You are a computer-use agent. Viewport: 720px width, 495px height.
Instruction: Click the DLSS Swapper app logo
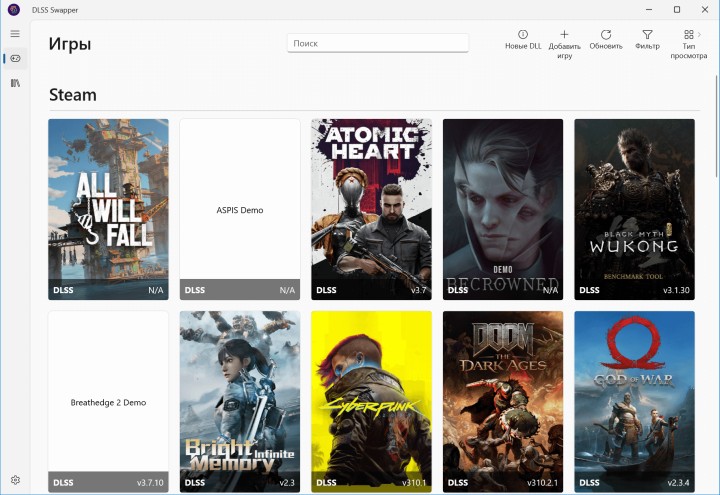point(14,9)
